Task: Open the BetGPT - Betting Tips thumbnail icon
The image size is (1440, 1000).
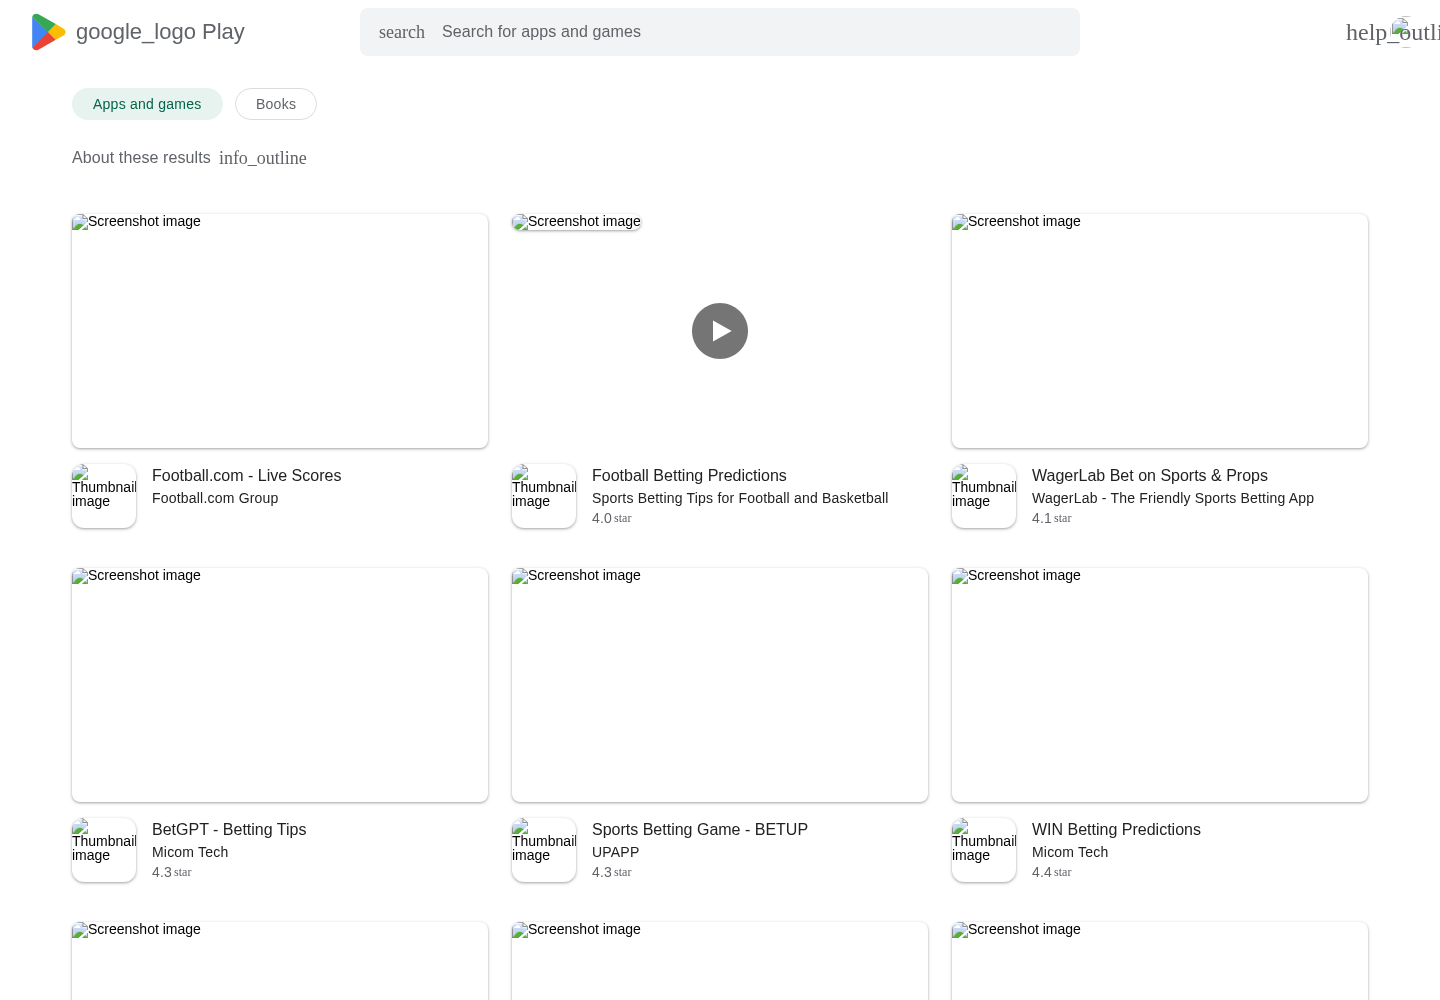Action: tap(104, 850)
